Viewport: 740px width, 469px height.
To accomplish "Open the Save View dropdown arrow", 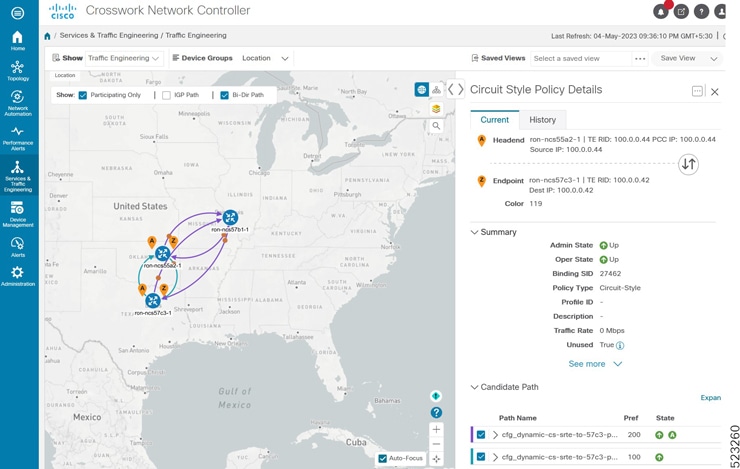I will pos(714,59).
